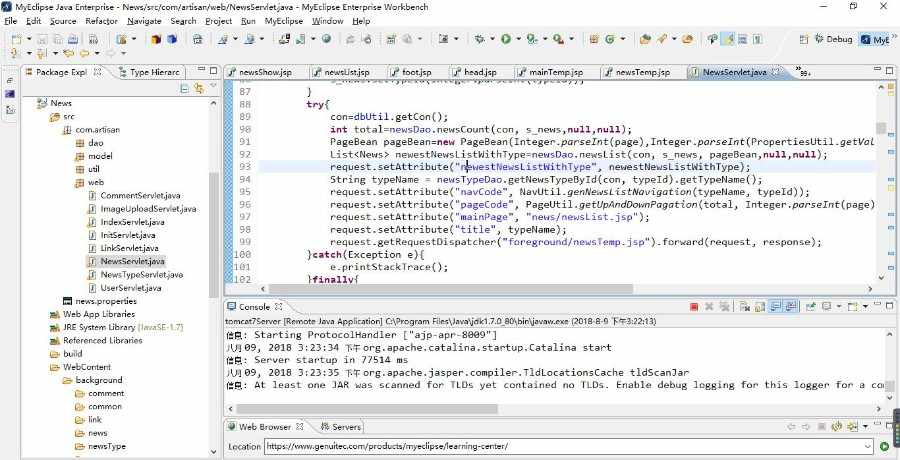Switch to the MyEclipse perspective button
The height and width of the screenshot is (460, 900).
(x=874, y=40)
